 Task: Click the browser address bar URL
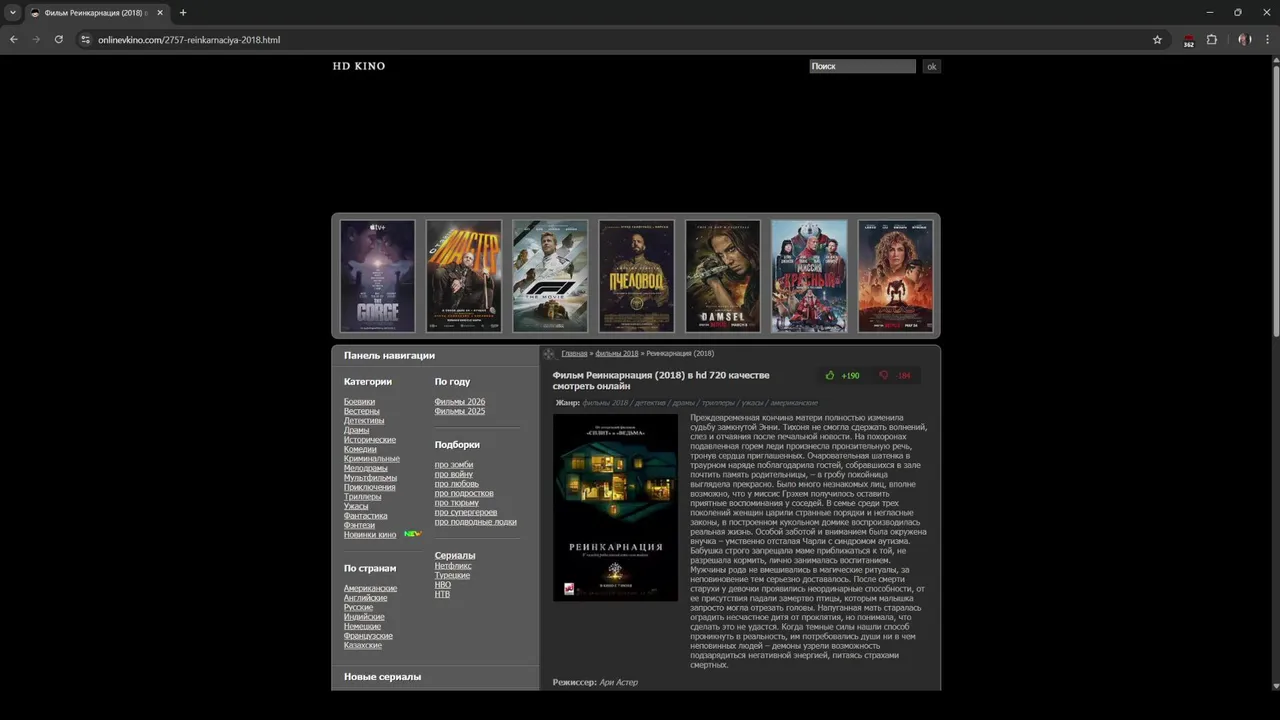pyautogui.click(x=189, y=40)
